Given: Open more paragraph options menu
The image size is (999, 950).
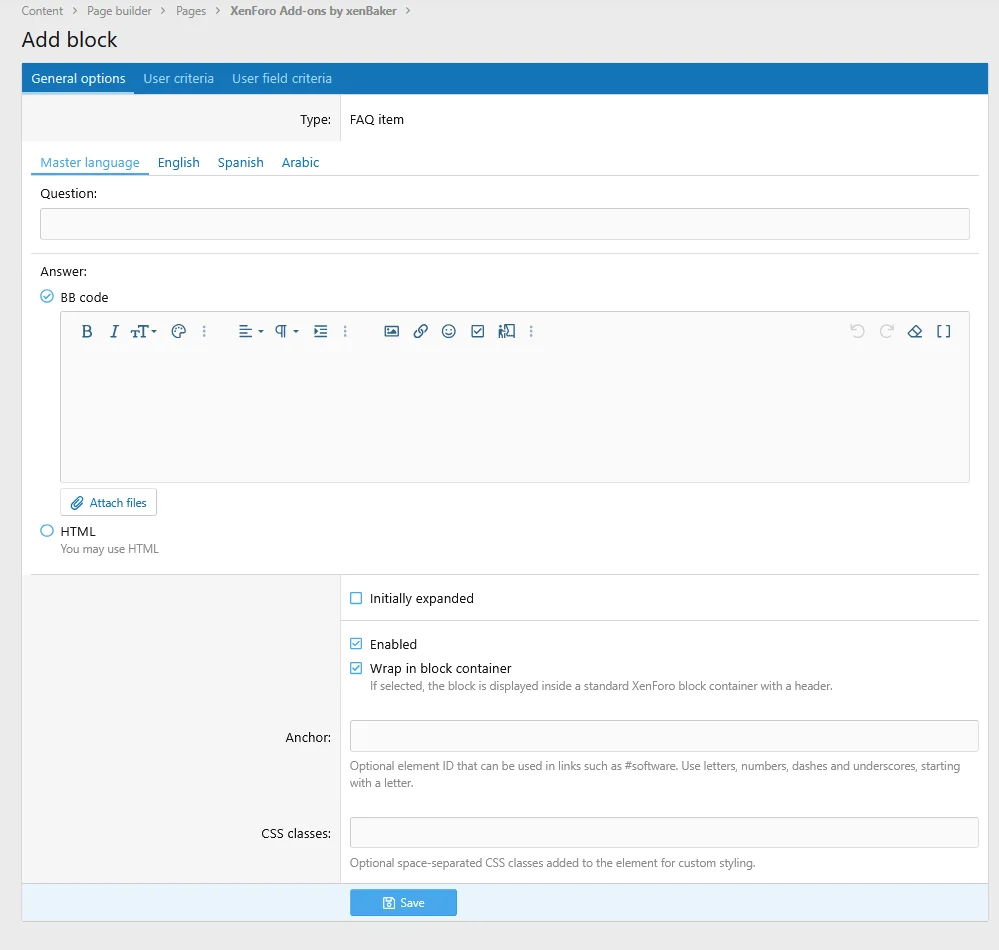Looking at the screenshot, I should (x=345, y=331).
